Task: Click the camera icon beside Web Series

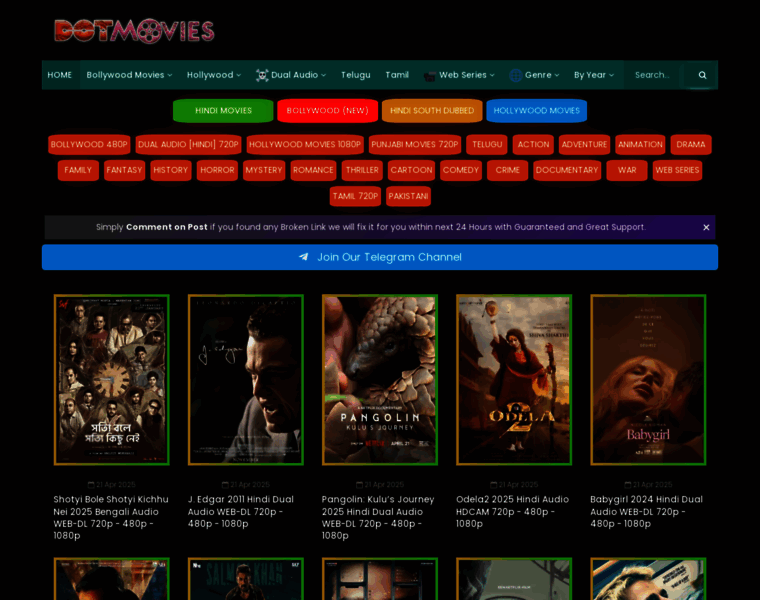Action: [429, 76]
